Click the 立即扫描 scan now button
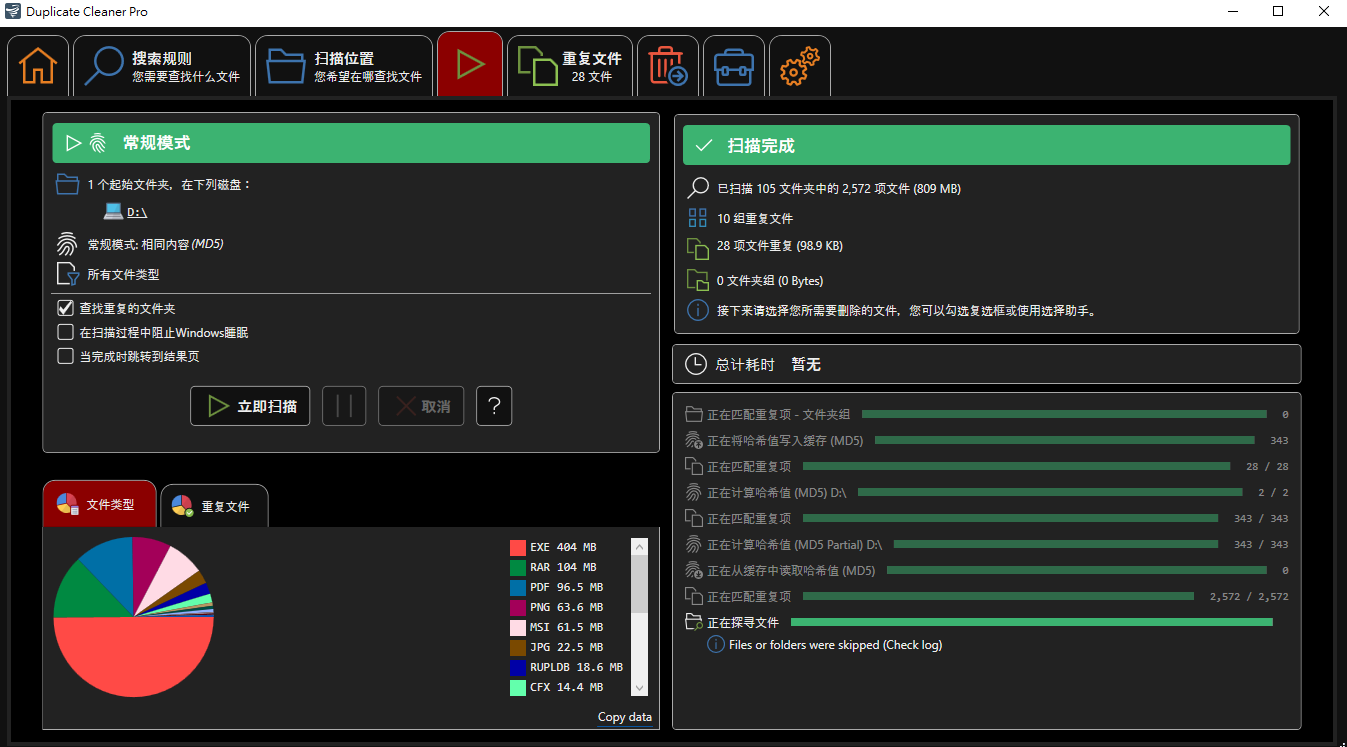 point(250,406)
